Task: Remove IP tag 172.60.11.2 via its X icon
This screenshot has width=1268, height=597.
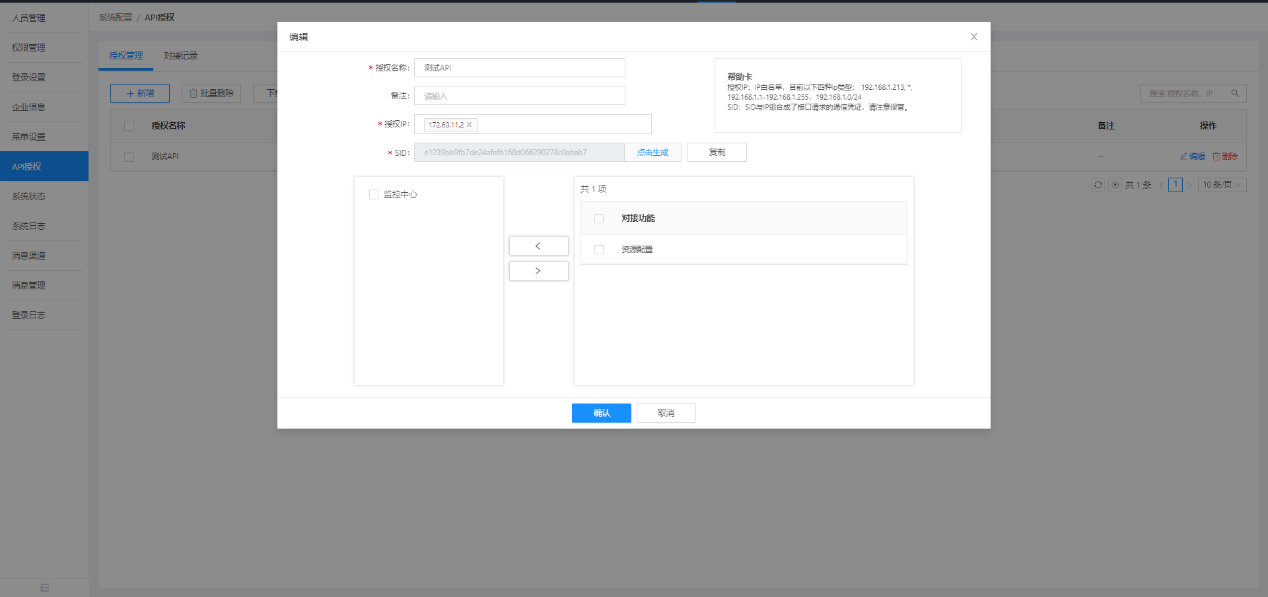Action: (469, 125)
